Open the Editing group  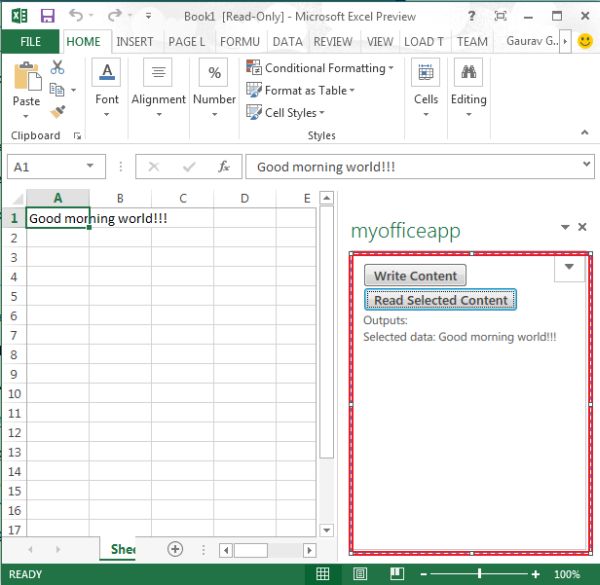[x=468, y=88]
